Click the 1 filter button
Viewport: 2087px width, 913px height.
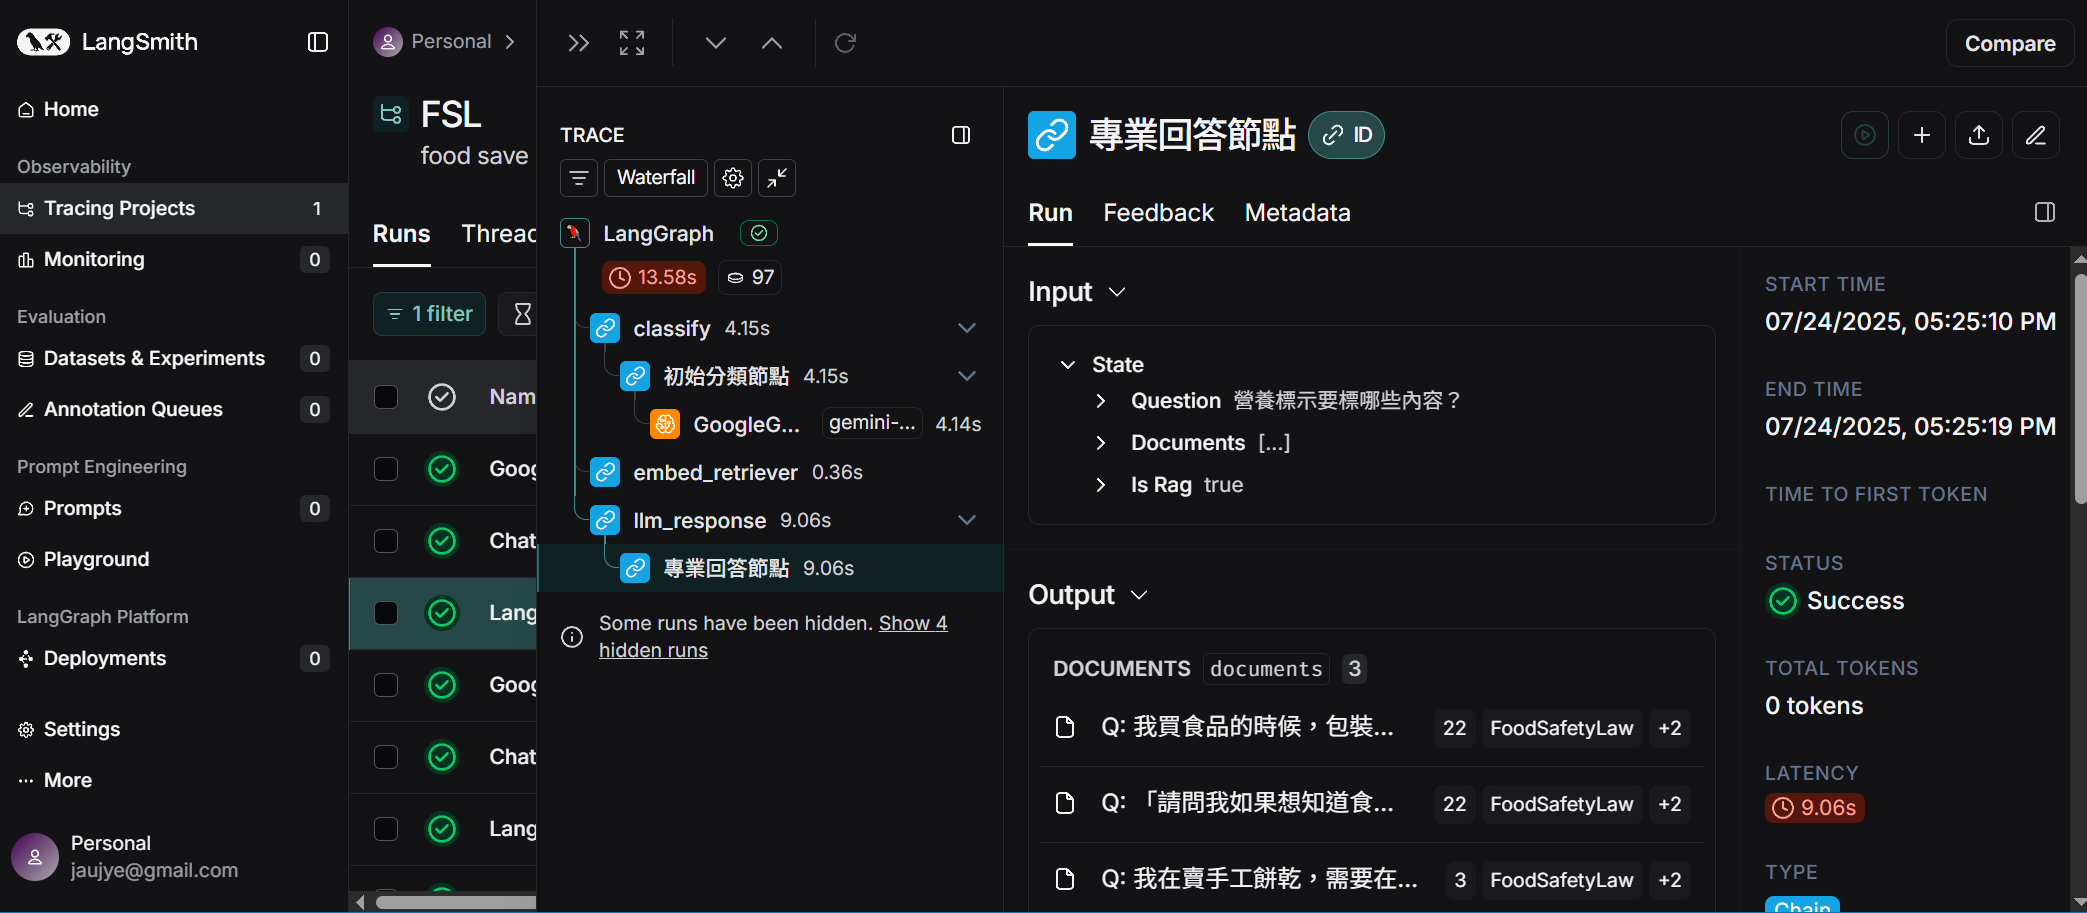pos(429,314)
